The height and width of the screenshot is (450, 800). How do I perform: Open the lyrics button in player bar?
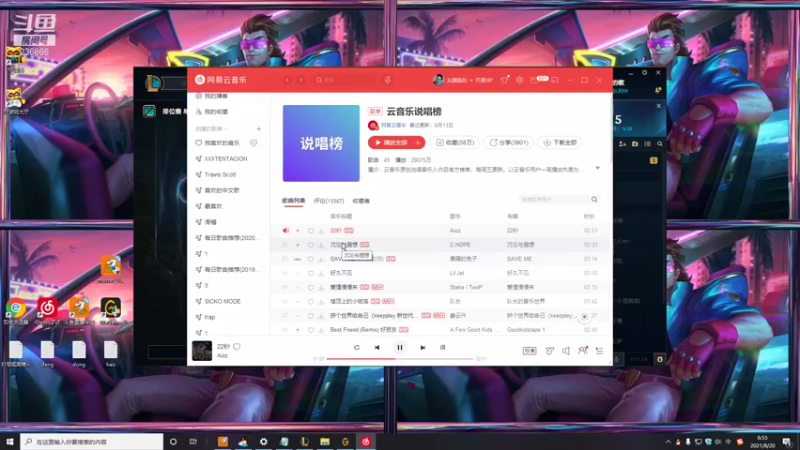442,347
